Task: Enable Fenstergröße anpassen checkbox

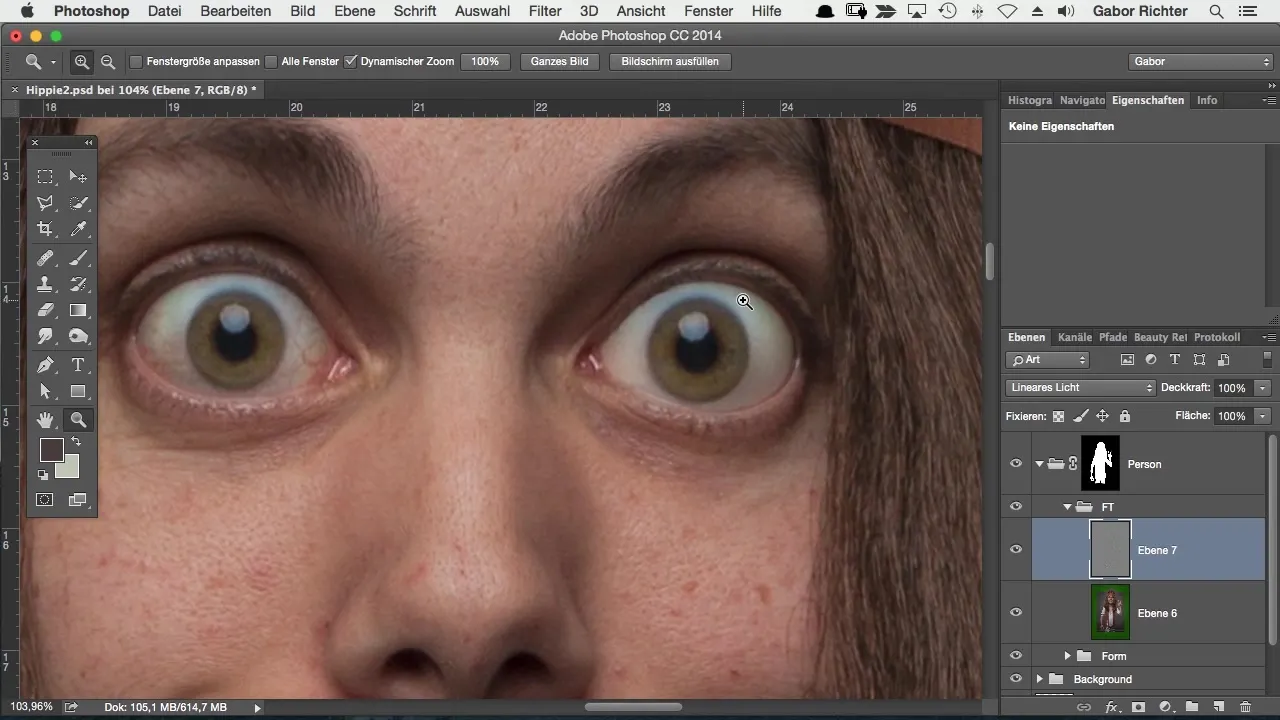Action: [x=136, y=62]
